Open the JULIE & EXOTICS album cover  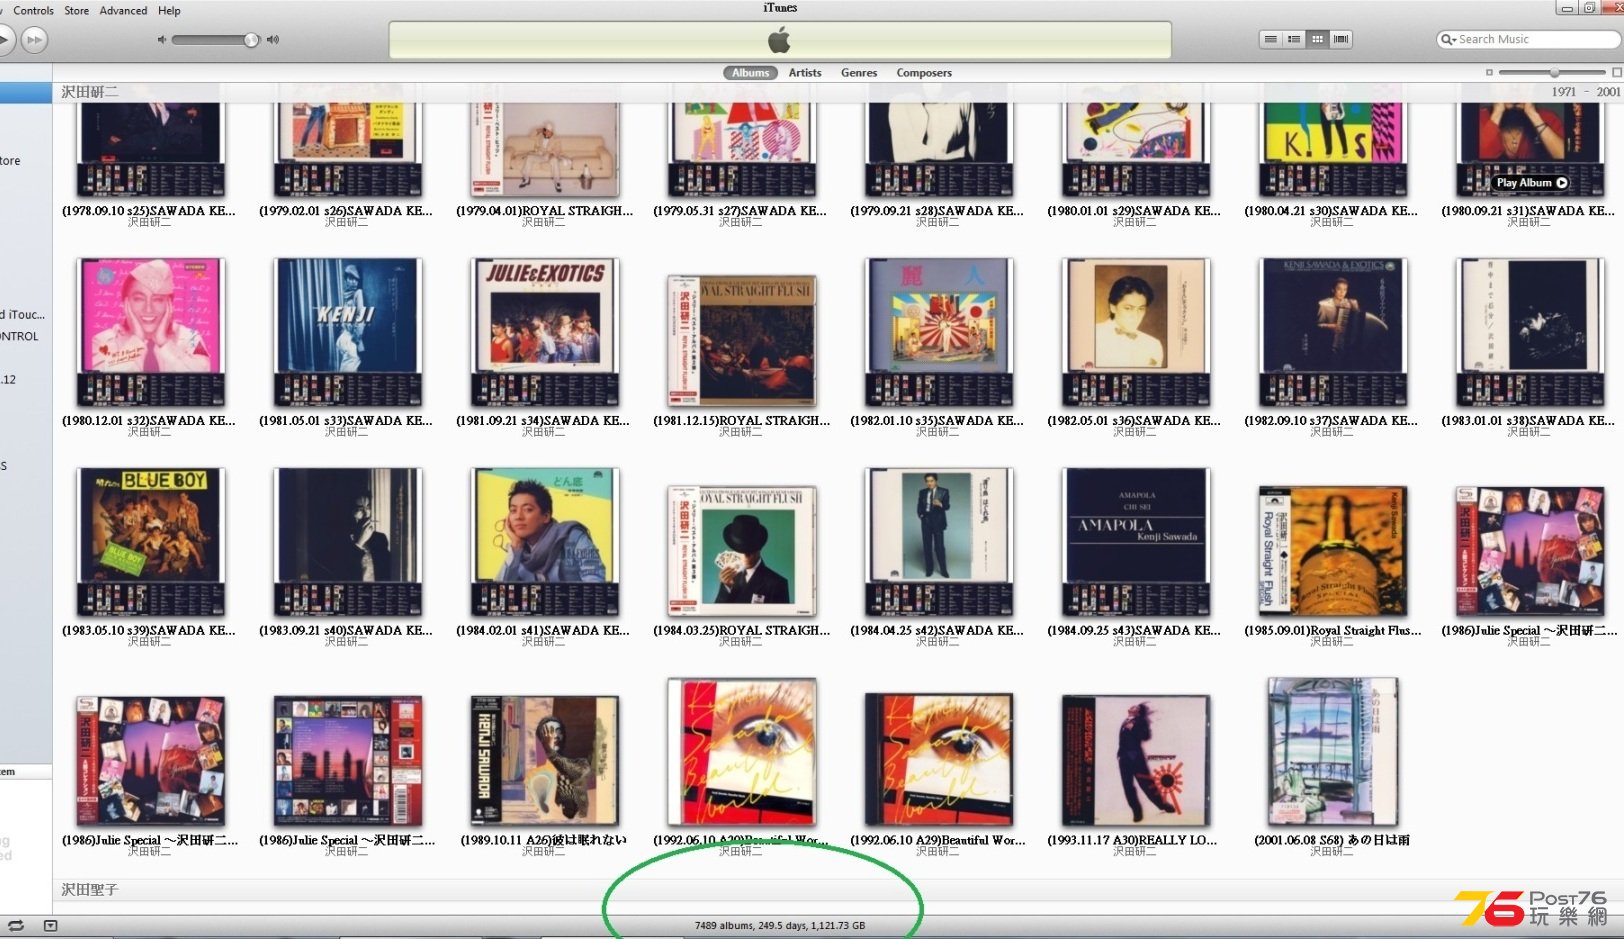pyautogui.click(x=545, y=332)
